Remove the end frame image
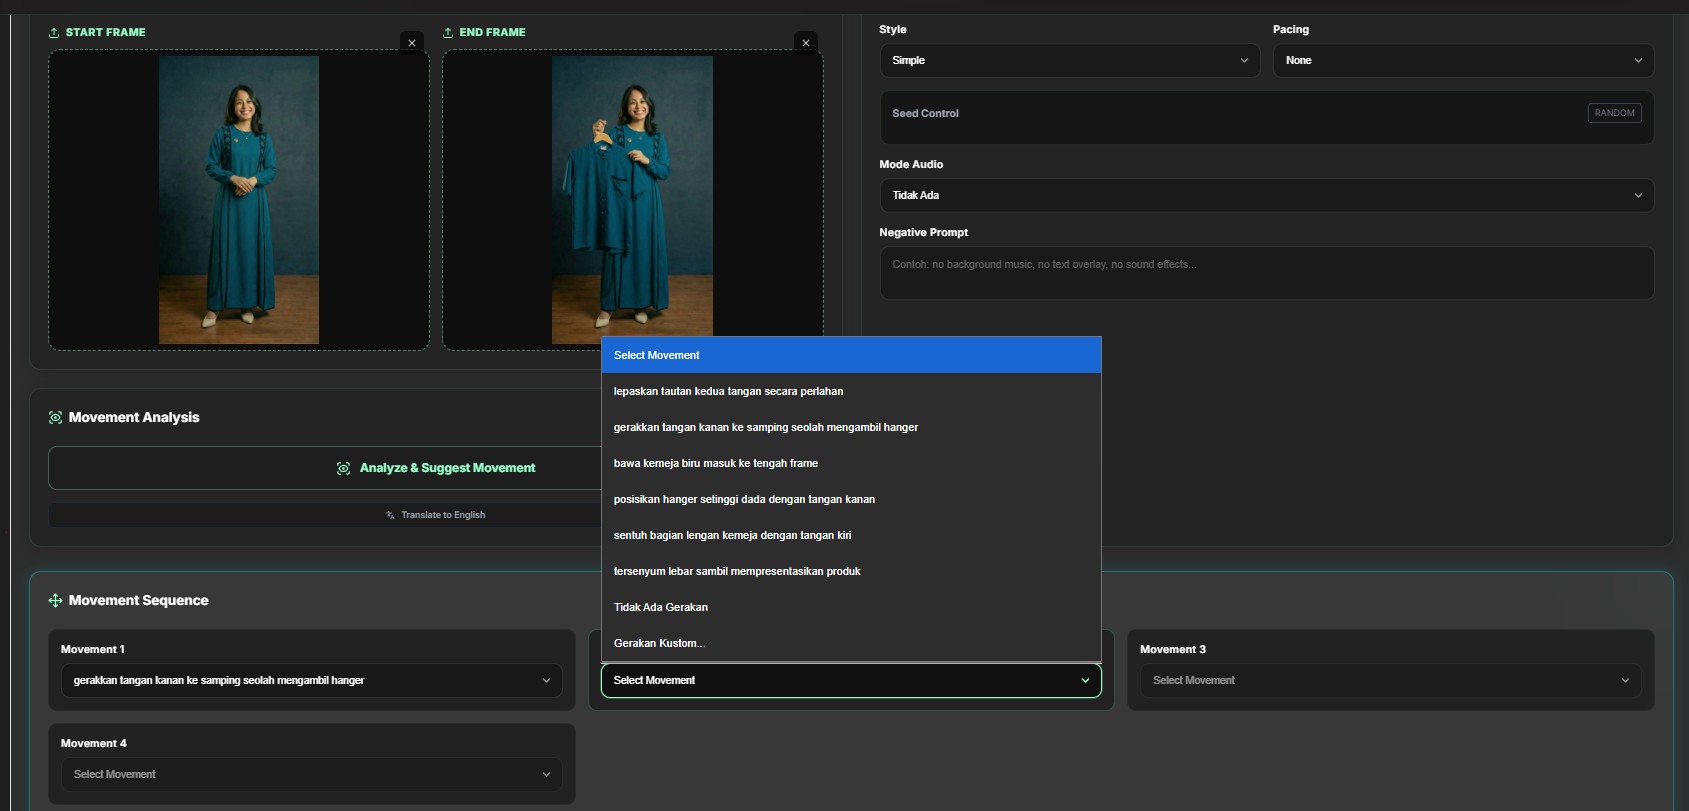The image size is (1689, 811). (806, 43)
